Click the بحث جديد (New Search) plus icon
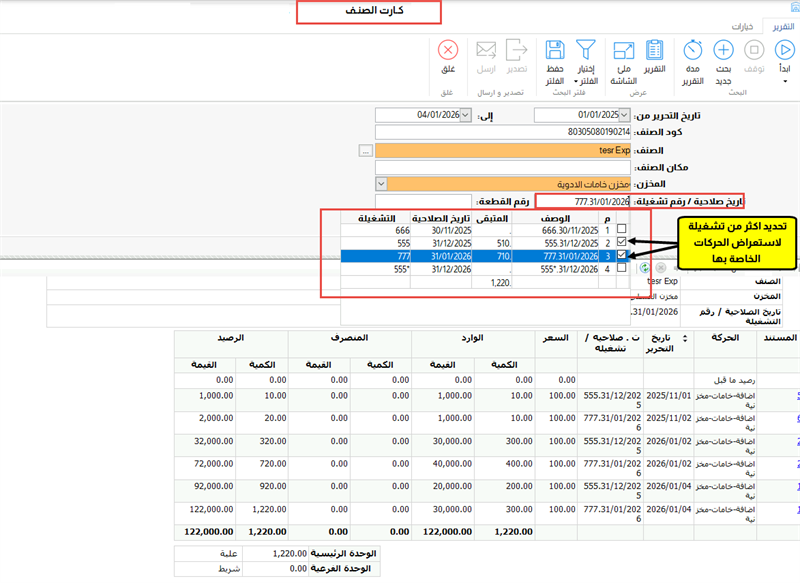 point(724,49)
